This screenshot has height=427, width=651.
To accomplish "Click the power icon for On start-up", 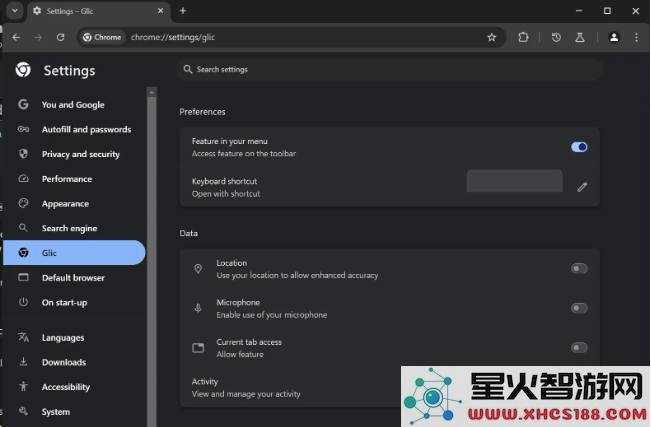I will pos(23,302).
